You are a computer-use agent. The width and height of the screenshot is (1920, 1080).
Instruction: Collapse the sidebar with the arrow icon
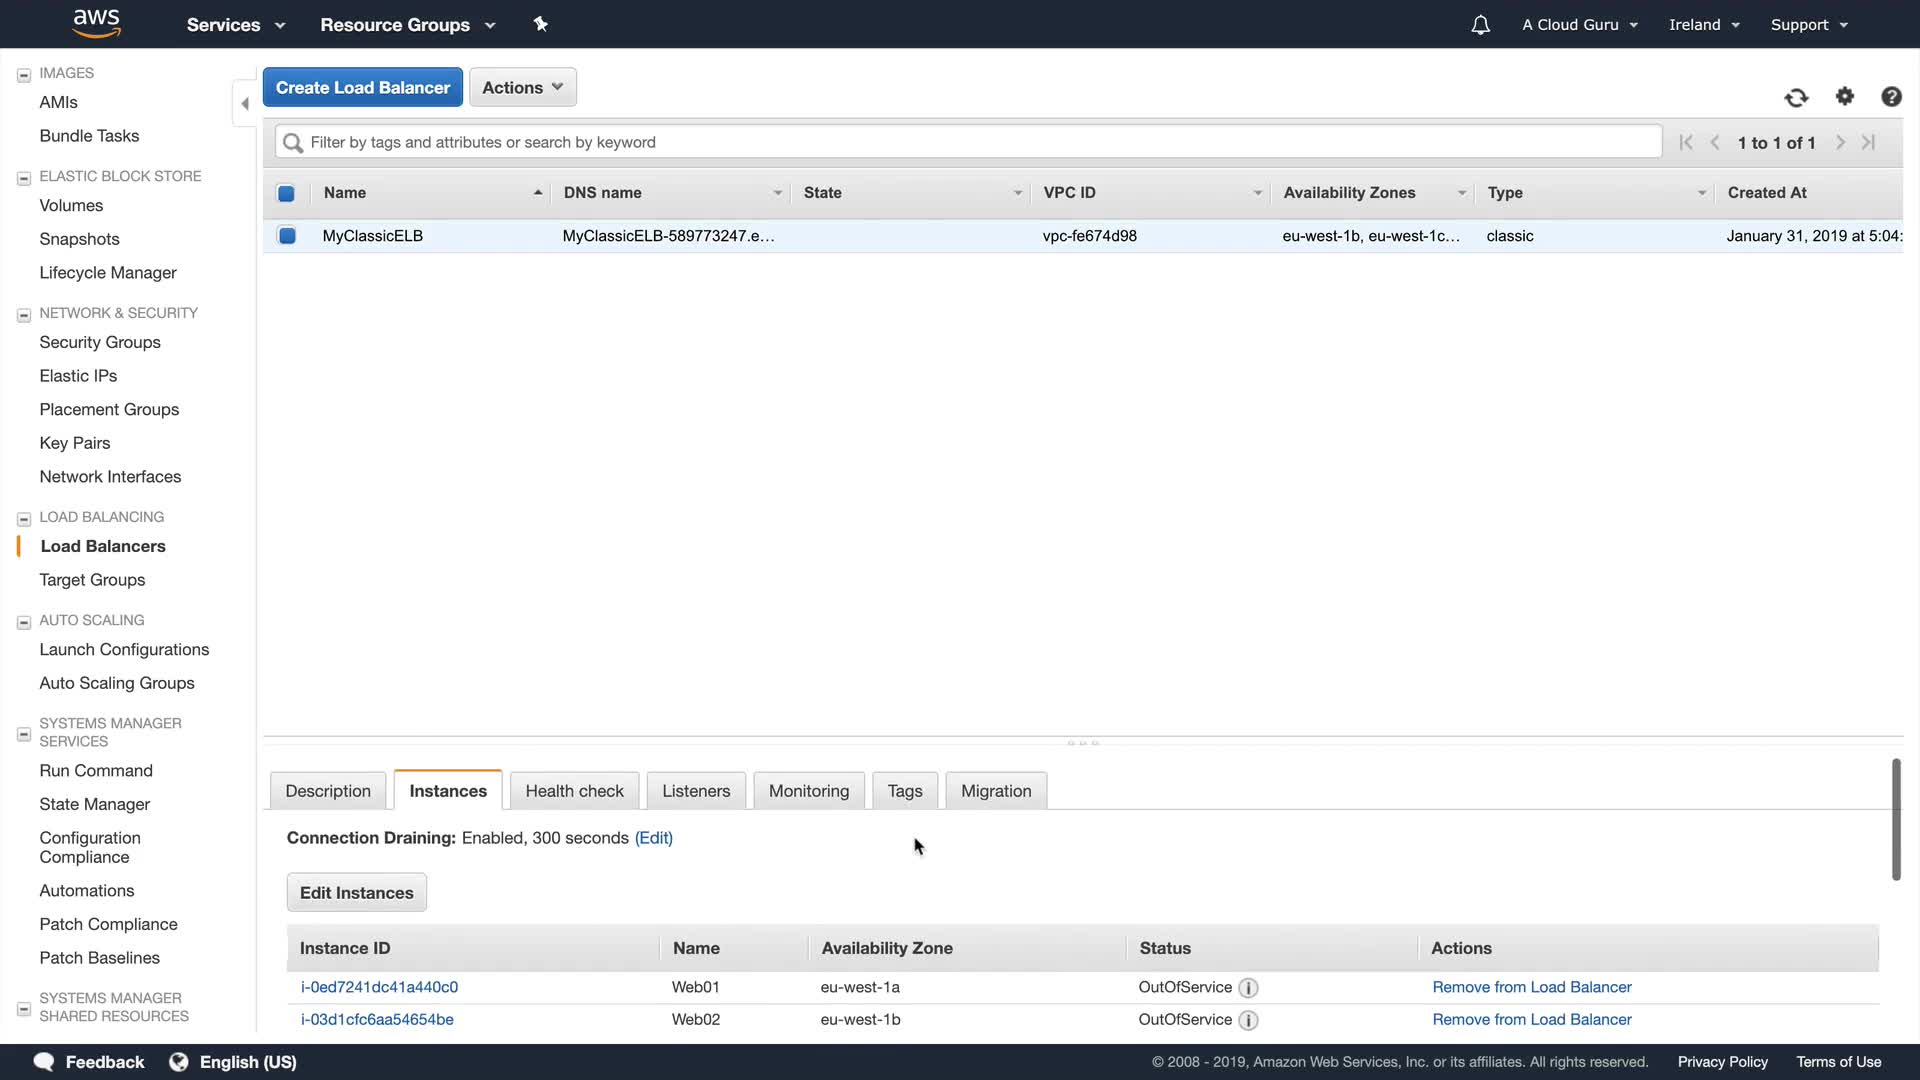245,104
